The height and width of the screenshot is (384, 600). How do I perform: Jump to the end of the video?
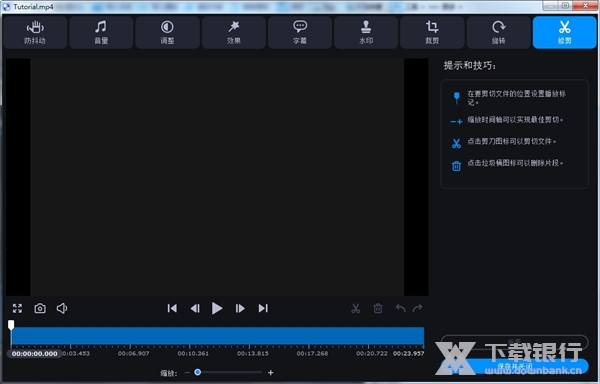coord(263,308)
